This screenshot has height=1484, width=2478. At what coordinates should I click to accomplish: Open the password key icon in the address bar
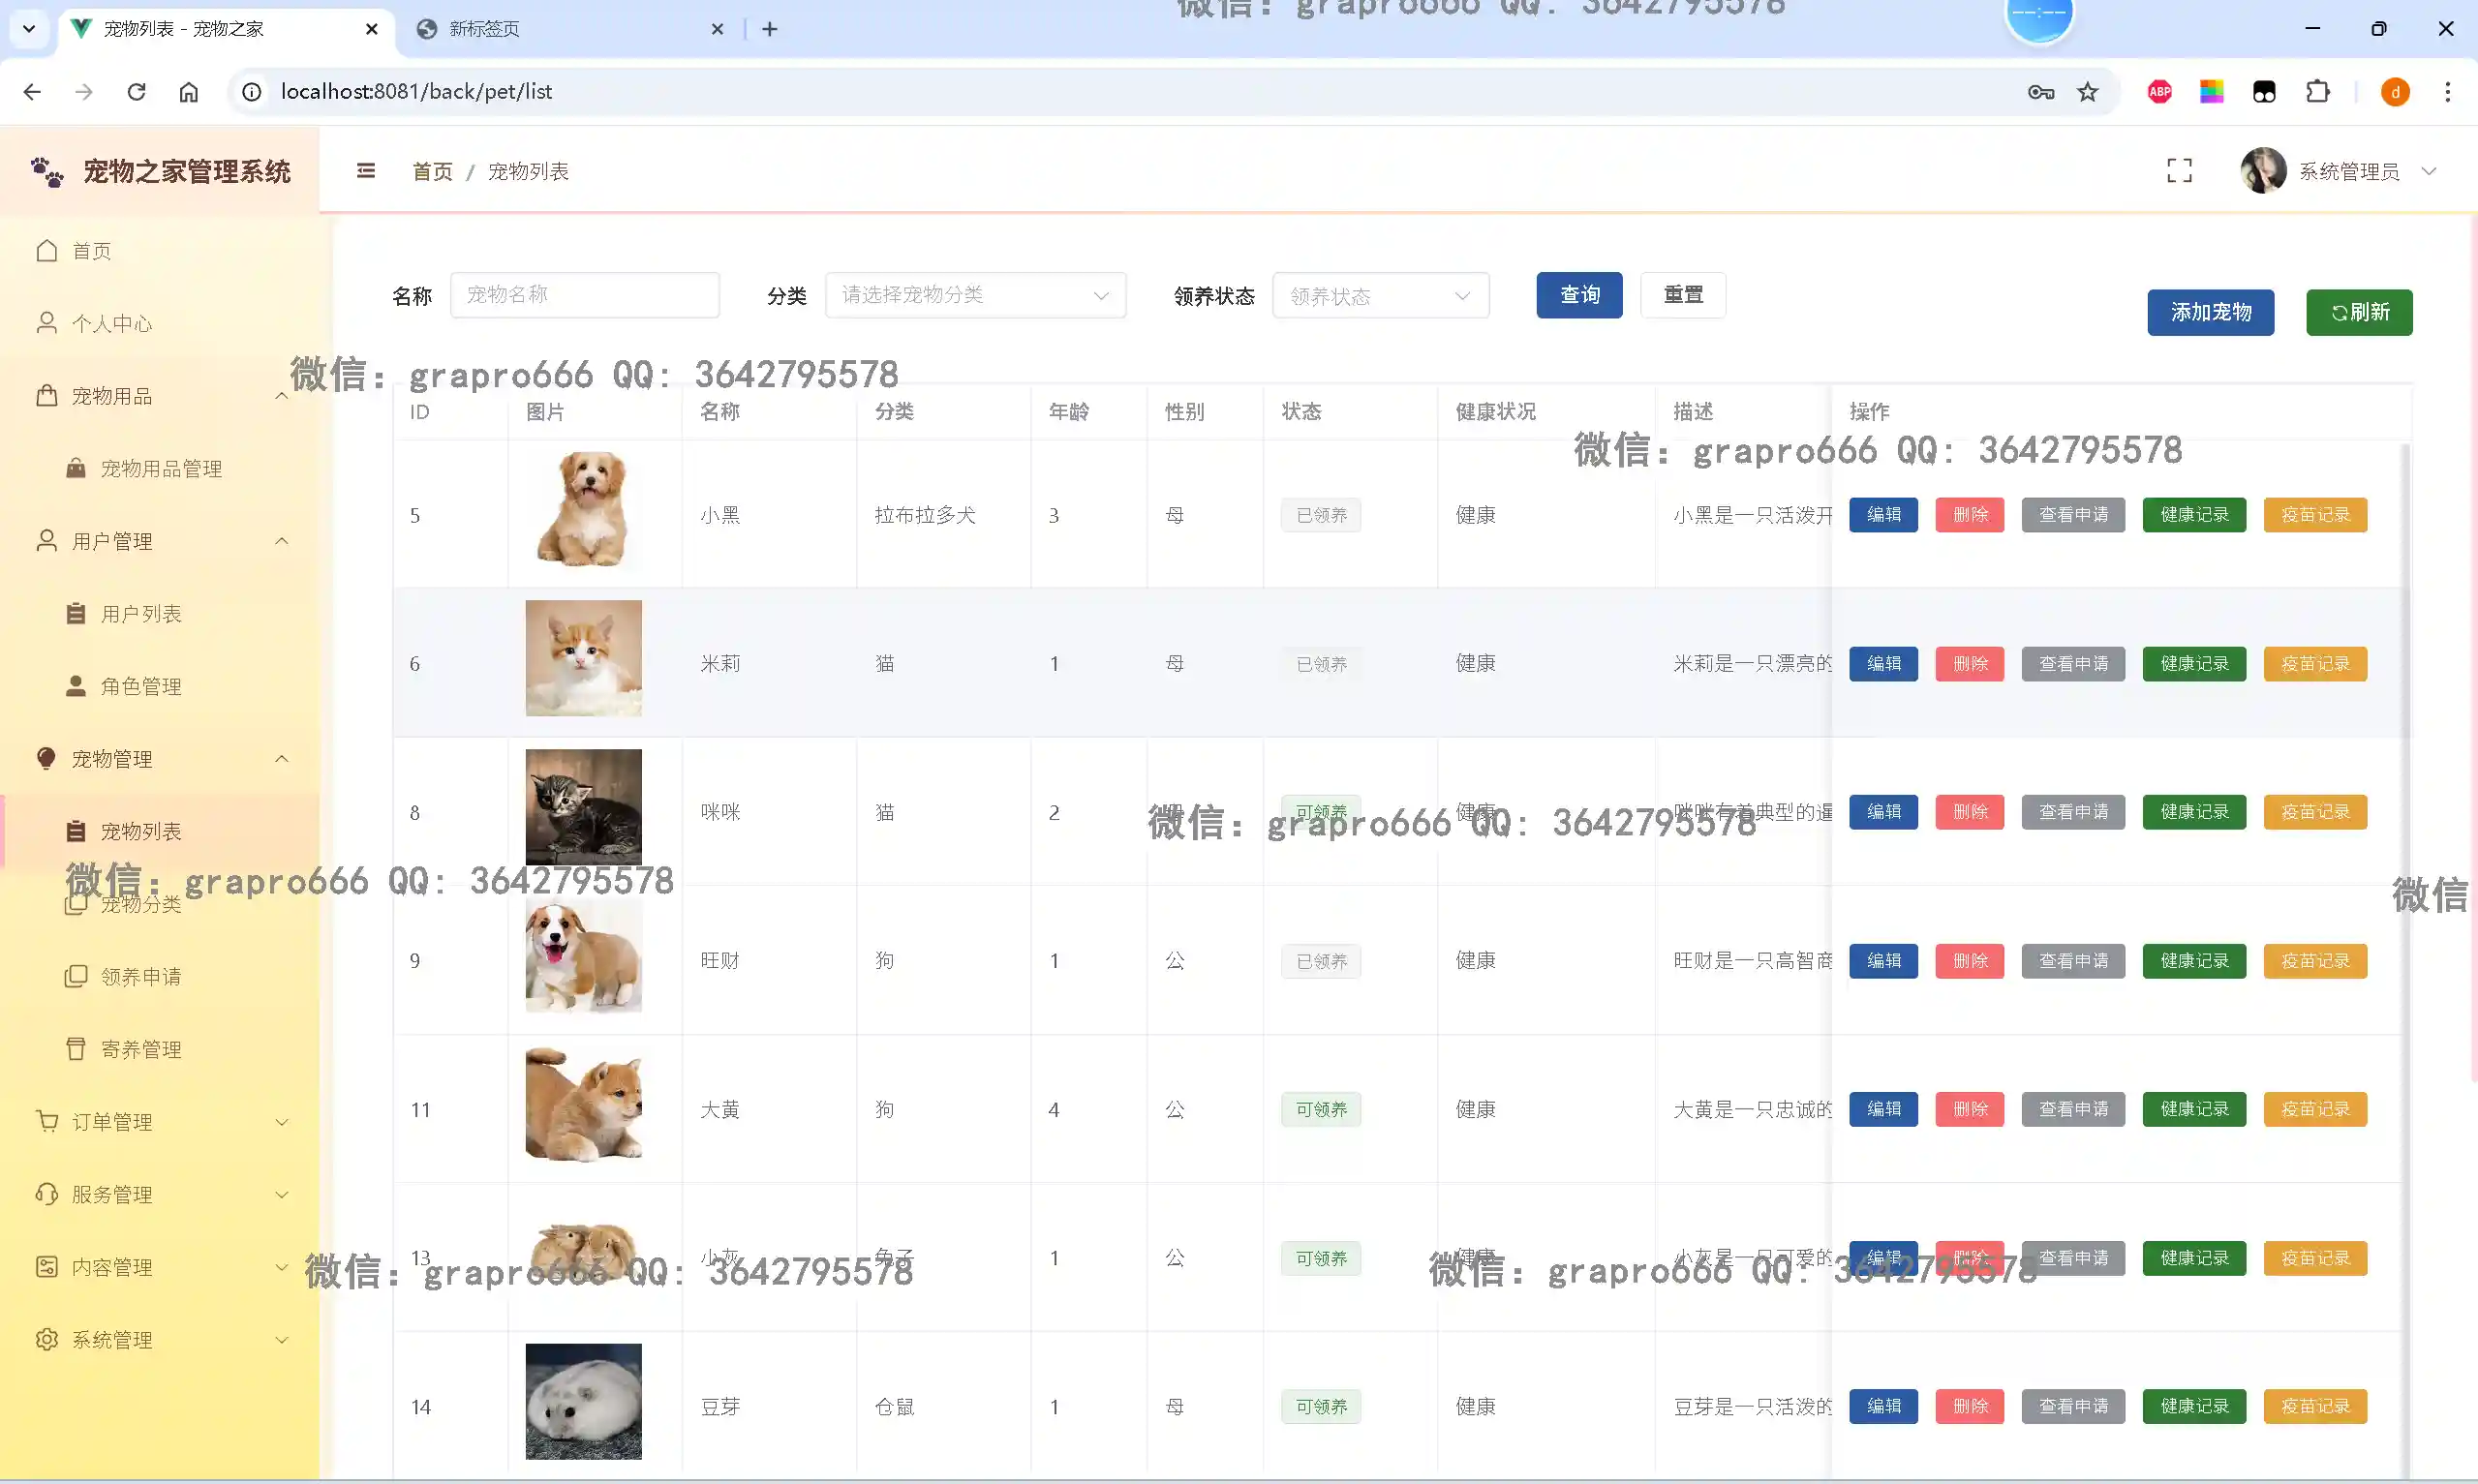tap(2041, 92)
